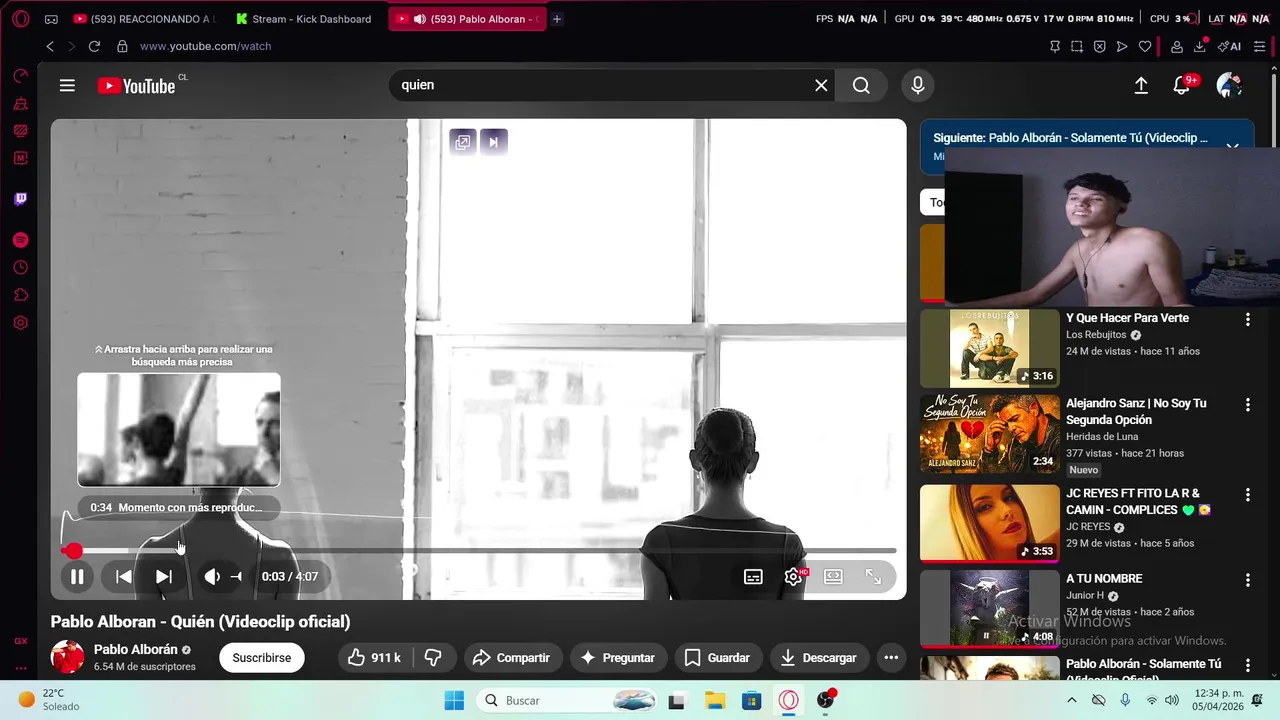Image resolution: width=1280 pixels, height=720 pixels.
Task: Open Twitch panel in sidebar
Action: 20,199
